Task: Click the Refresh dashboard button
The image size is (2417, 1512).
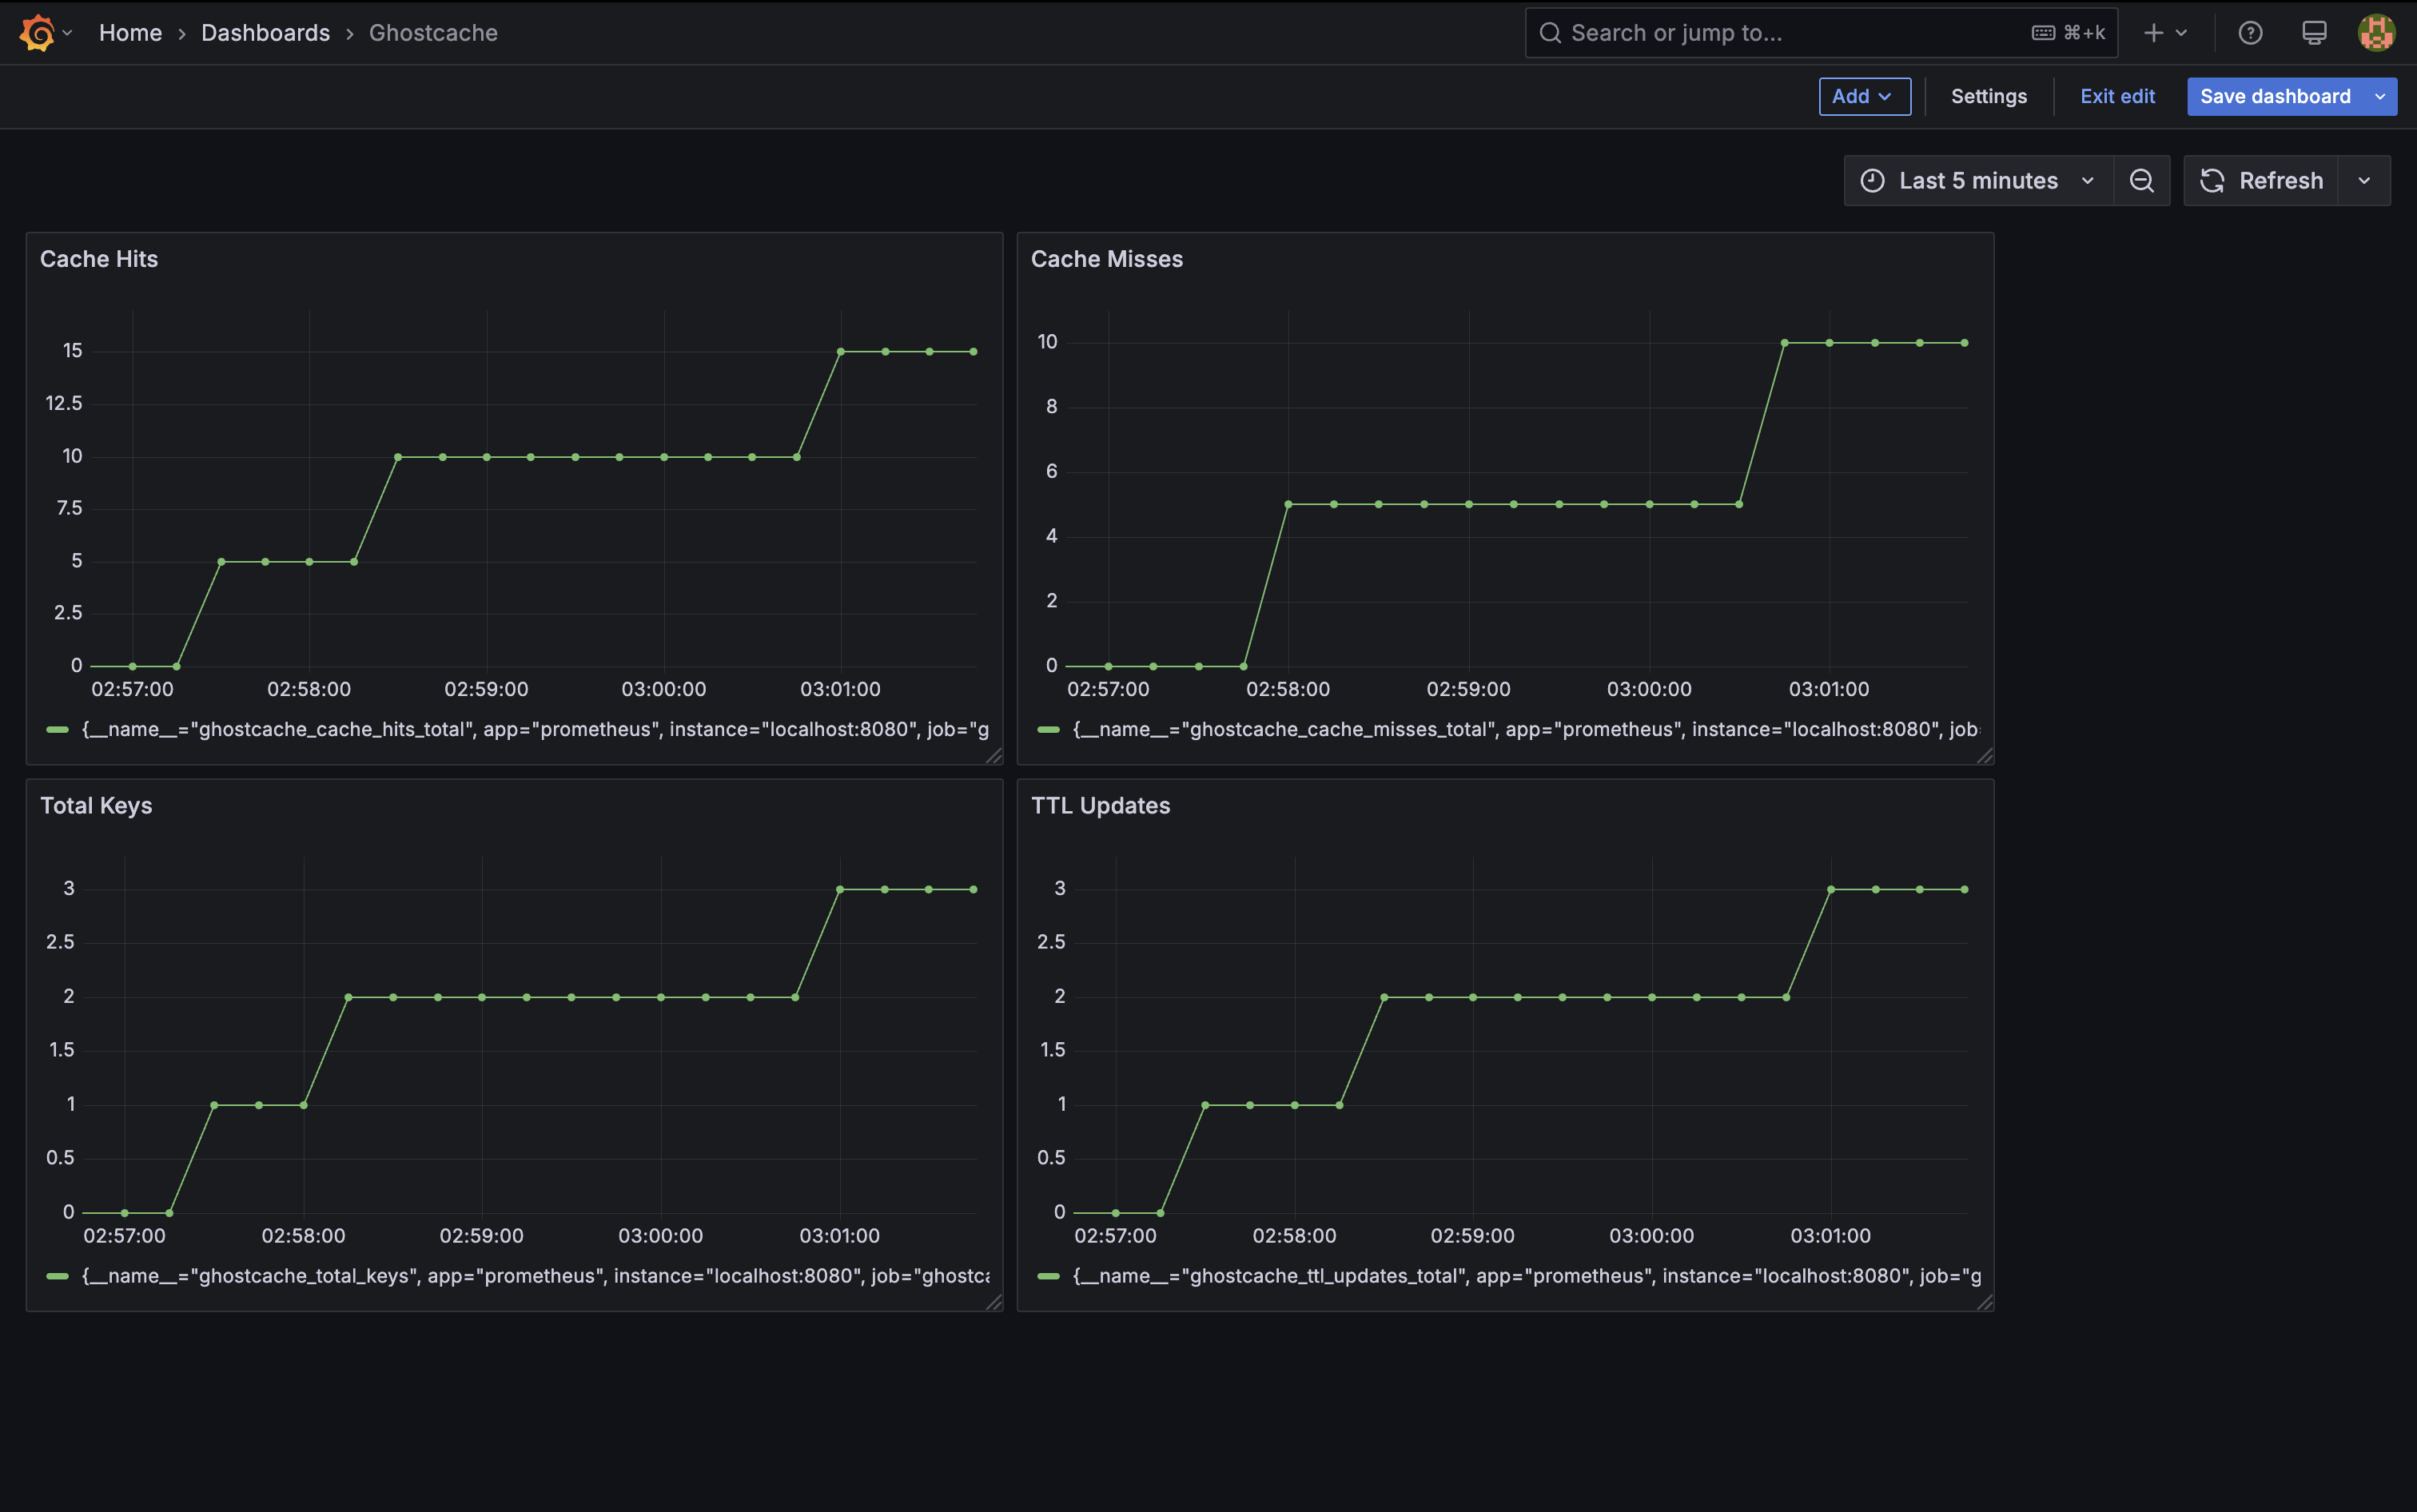Action: pyautogui.click(x=2262, y=181)
